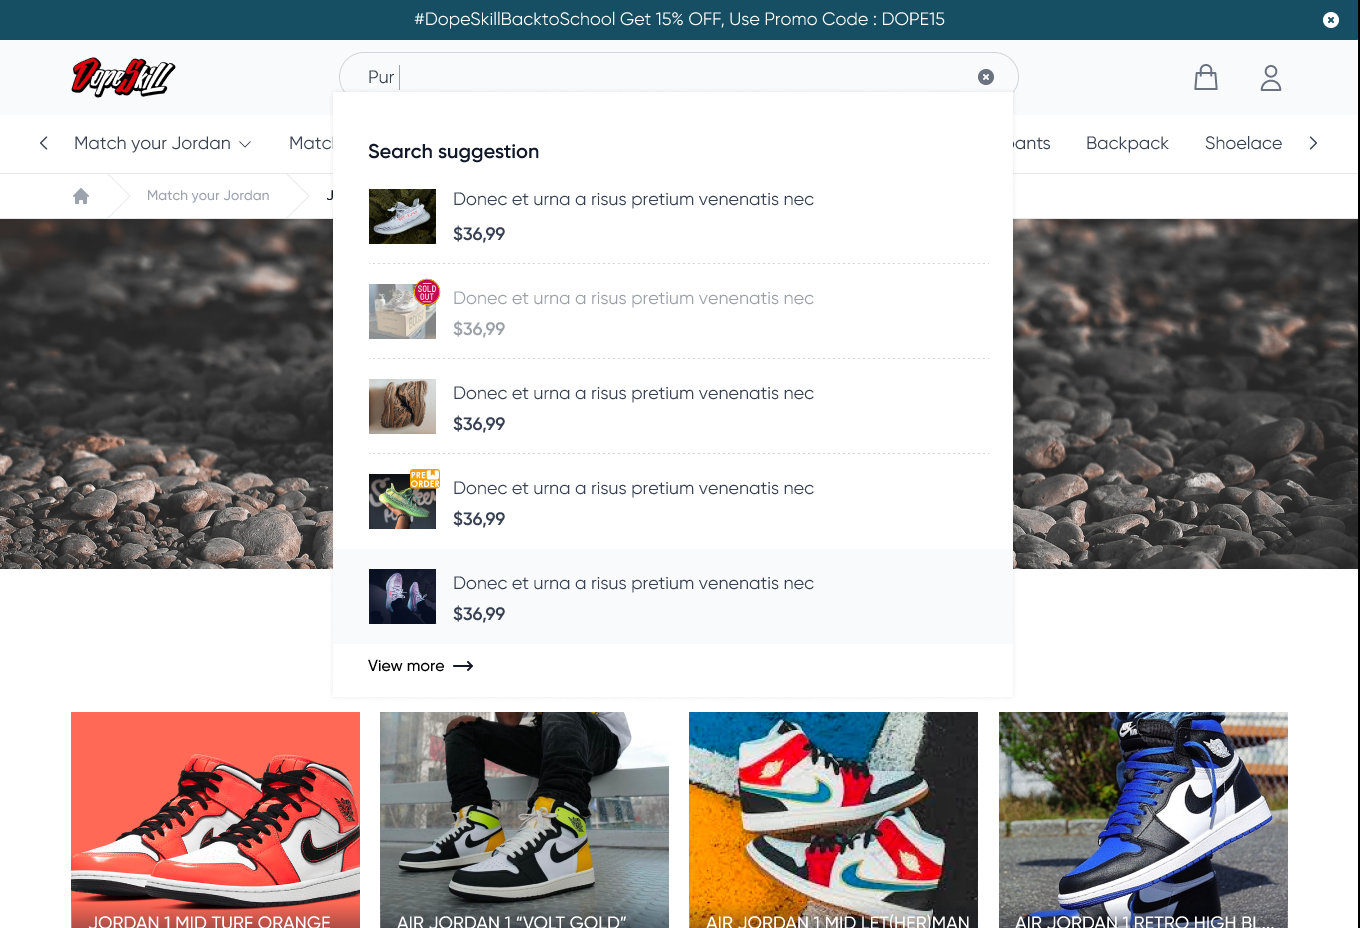Open the Backpack category
The image size is (1360, 928).
point(1127,144)
